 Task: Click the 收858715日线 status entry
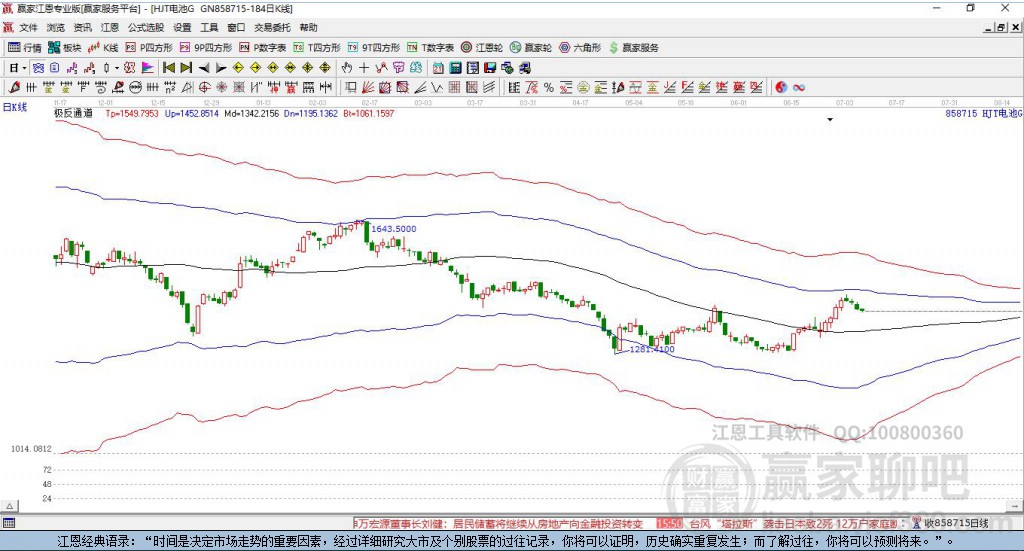tap(956, 523)
